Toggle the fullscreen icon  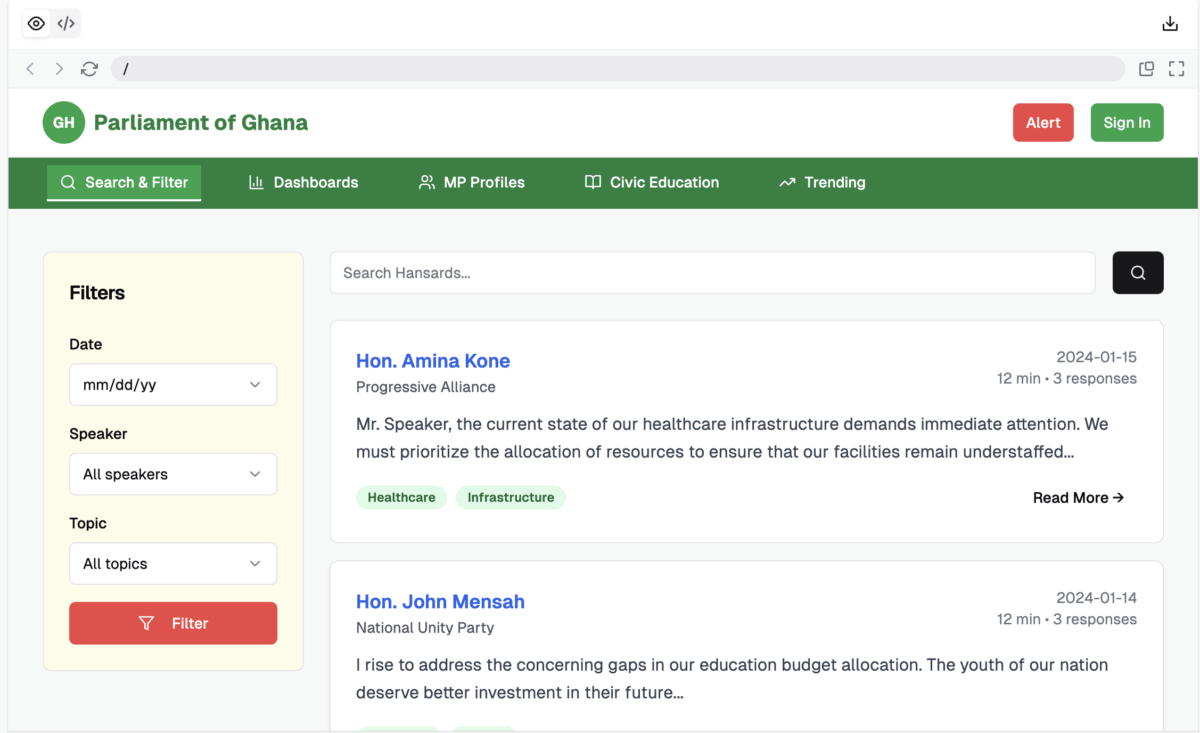(x=1177, y=69)
